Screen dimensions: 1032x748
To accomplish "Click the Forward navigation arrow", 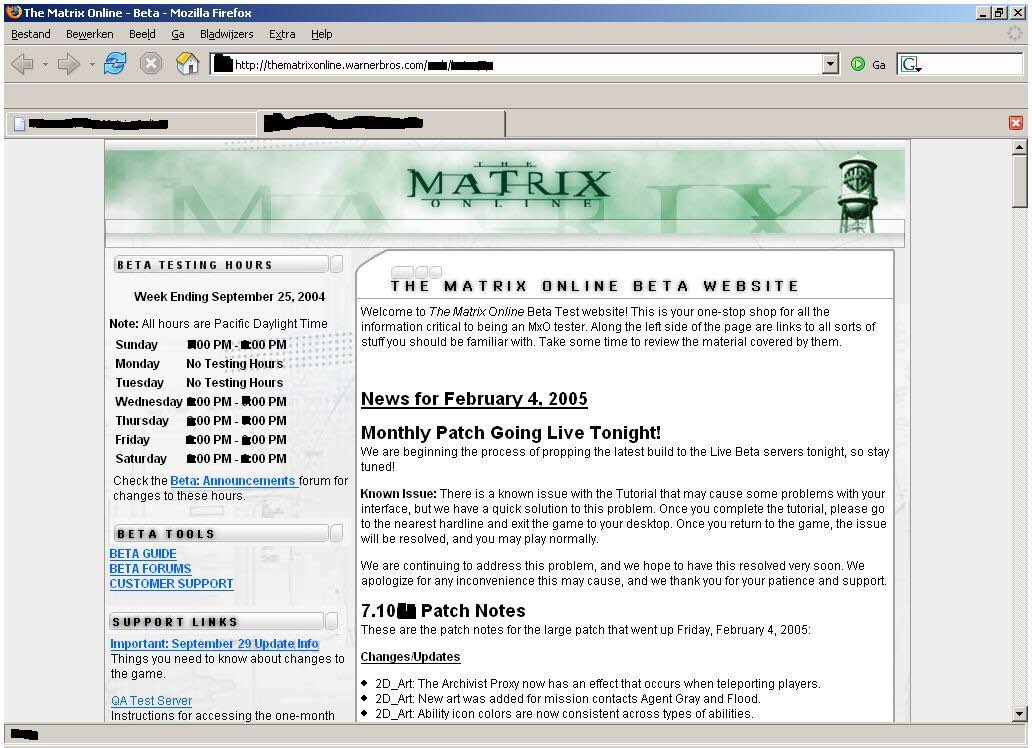I will point(68,64).
